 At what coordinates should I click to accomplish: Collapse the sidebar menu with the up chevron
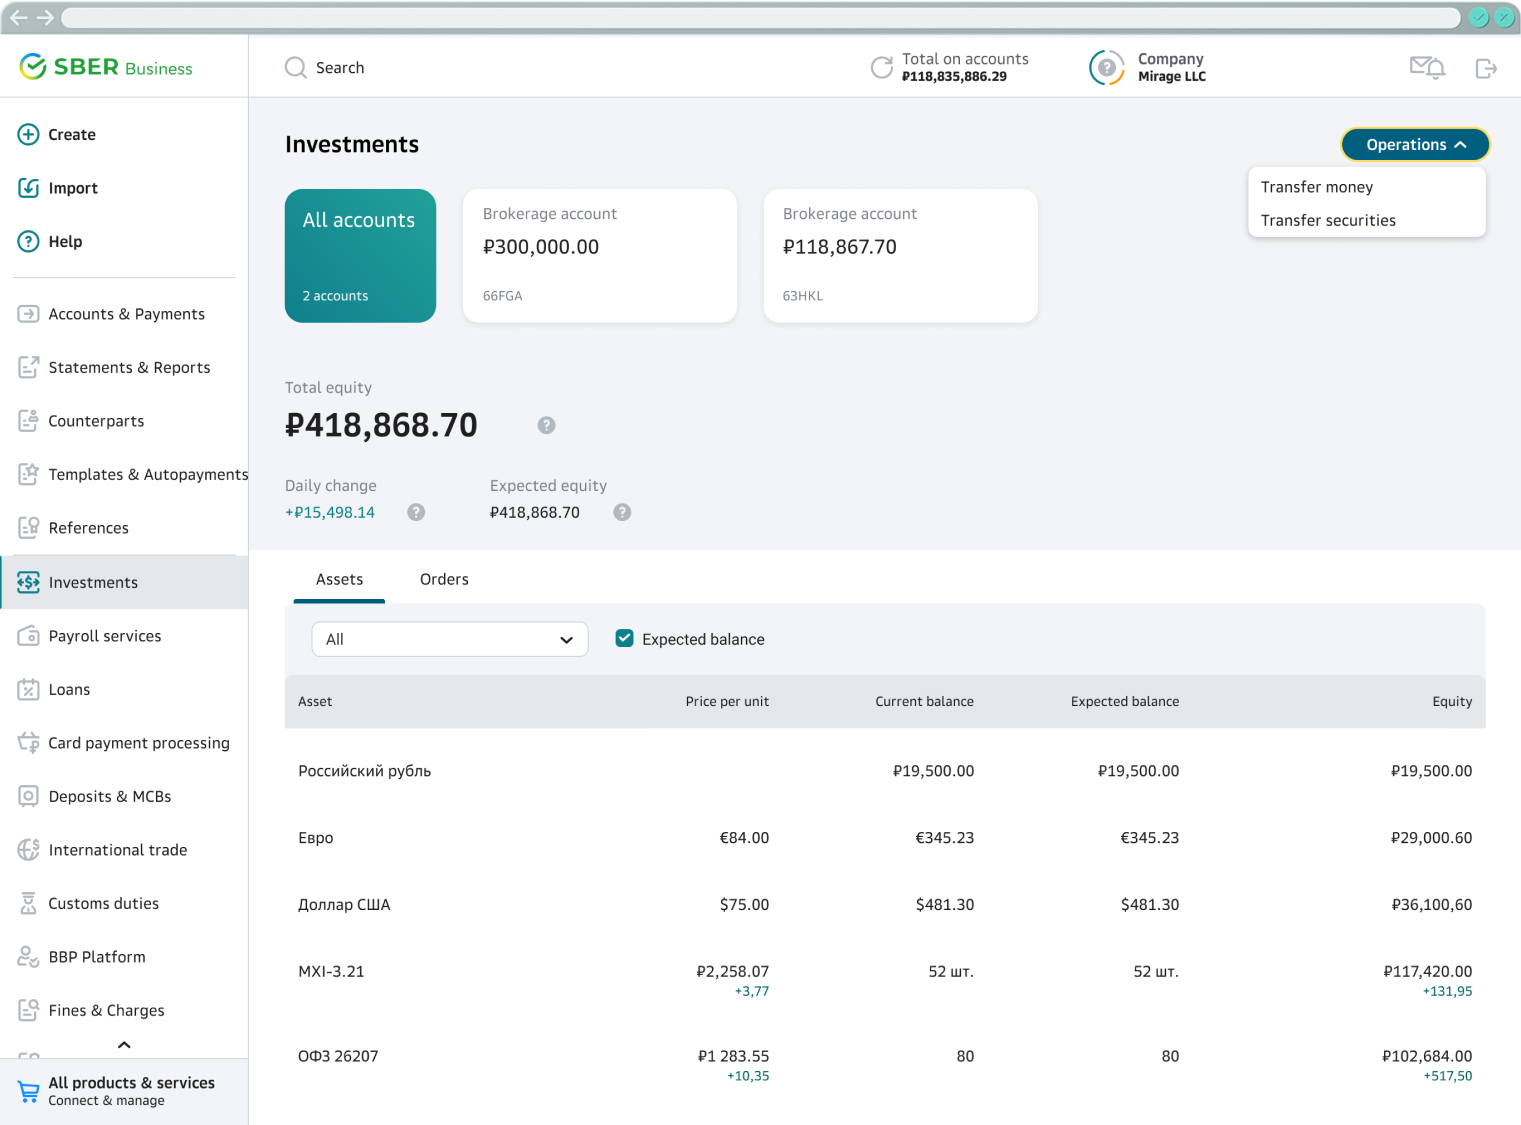point(124,1045)
